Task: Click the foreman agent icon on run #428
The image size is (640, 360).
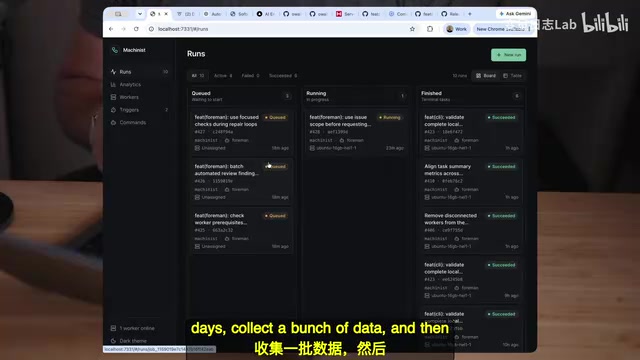Action: (x=342, y=140)
